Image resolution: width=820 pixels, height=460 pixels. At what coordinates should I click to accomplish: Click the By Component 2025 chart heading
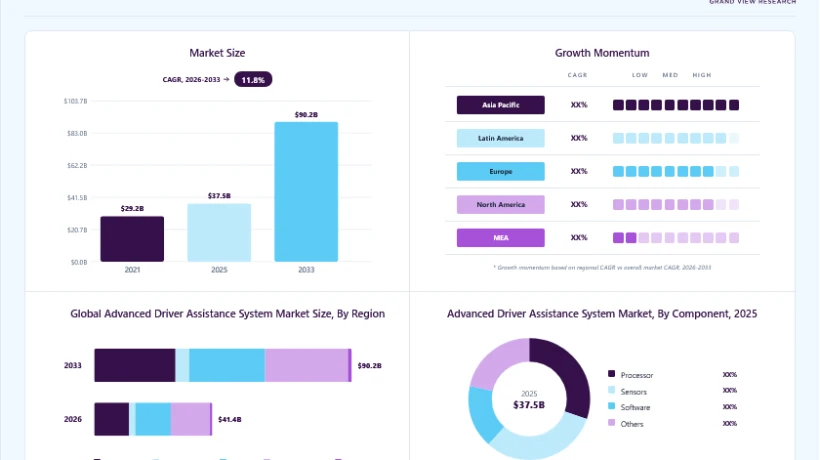tap(602, 314)
